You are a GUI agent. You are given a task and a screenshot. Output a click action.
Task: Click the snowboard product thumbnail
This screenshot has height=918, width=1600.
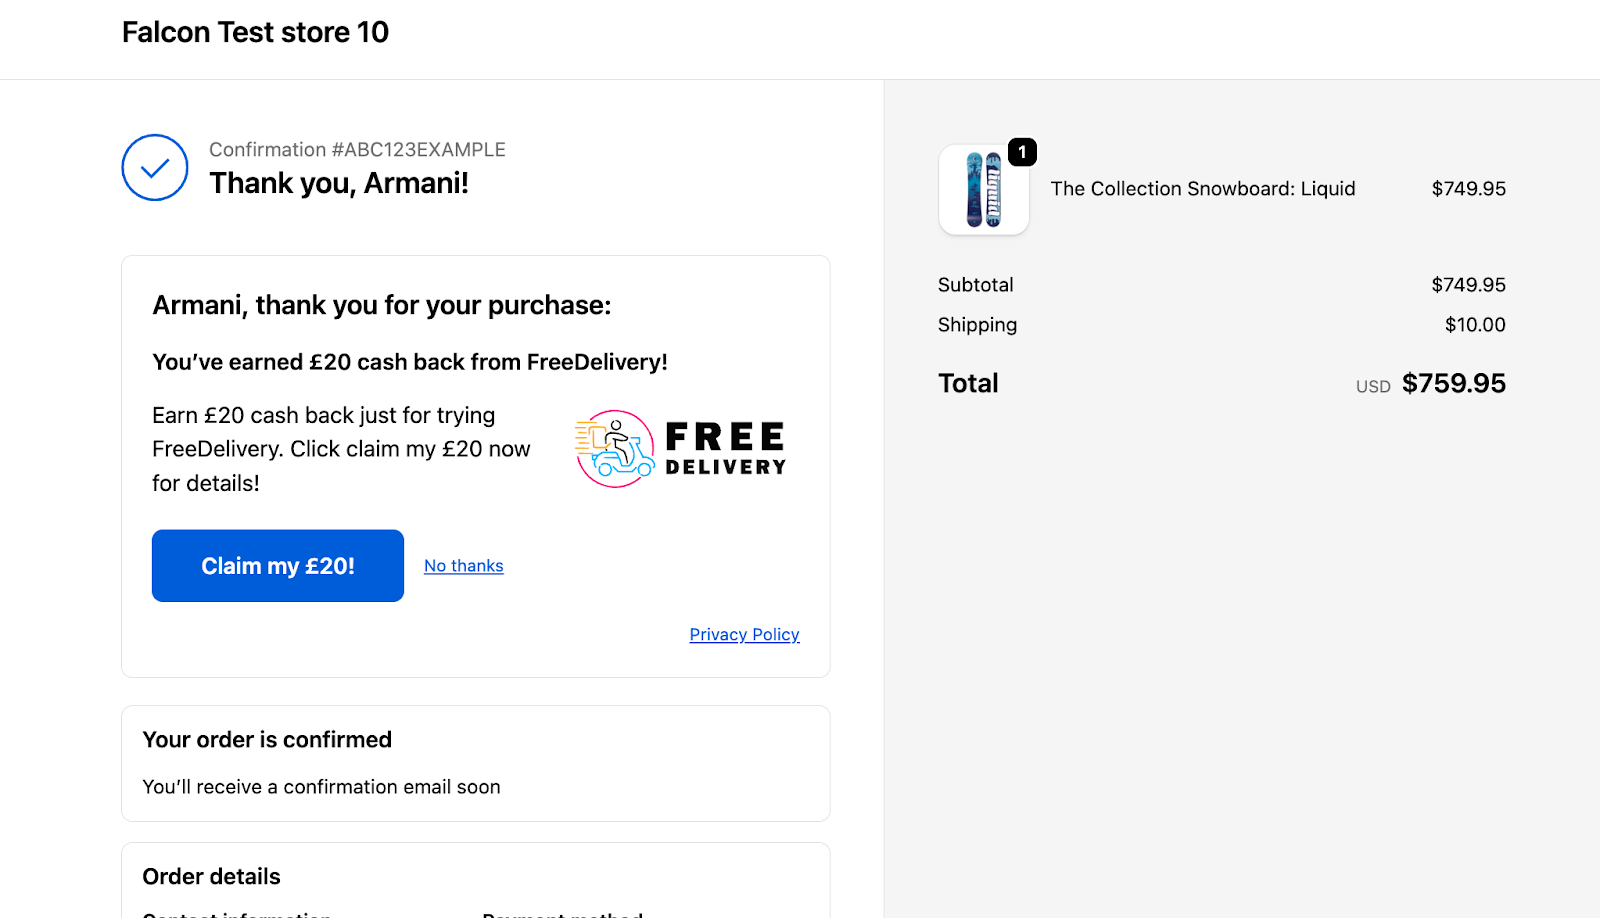point(983,190)
